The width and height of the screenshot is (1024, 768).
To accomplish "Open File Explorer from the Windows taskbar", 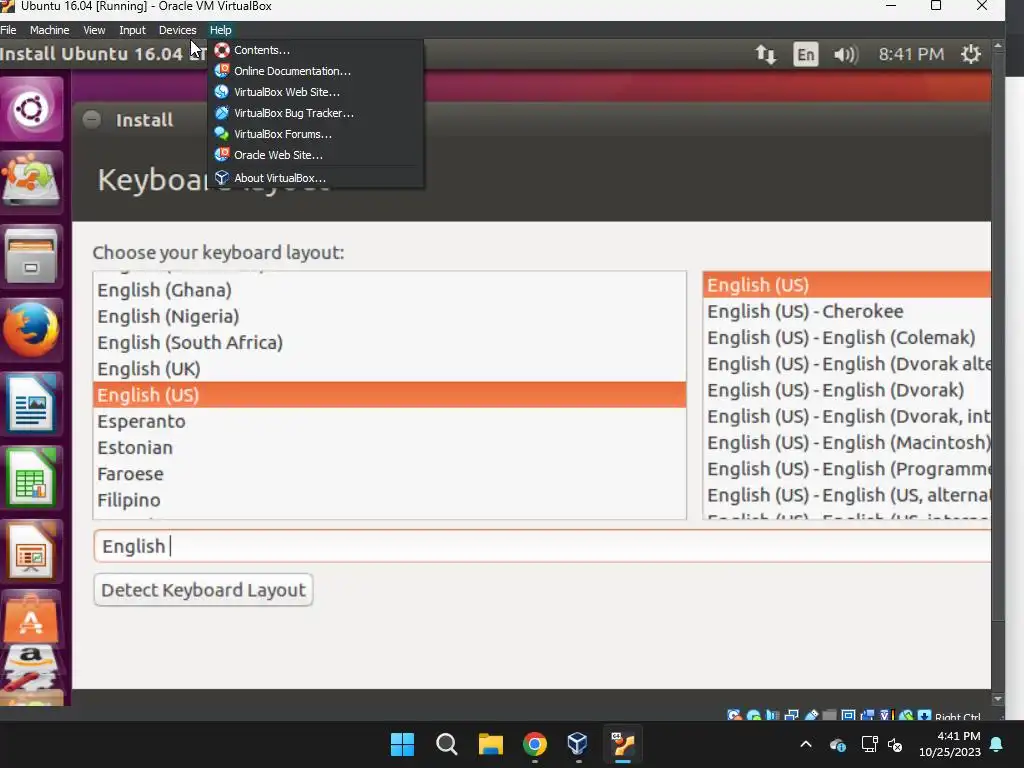I will (x=490, y=744).
